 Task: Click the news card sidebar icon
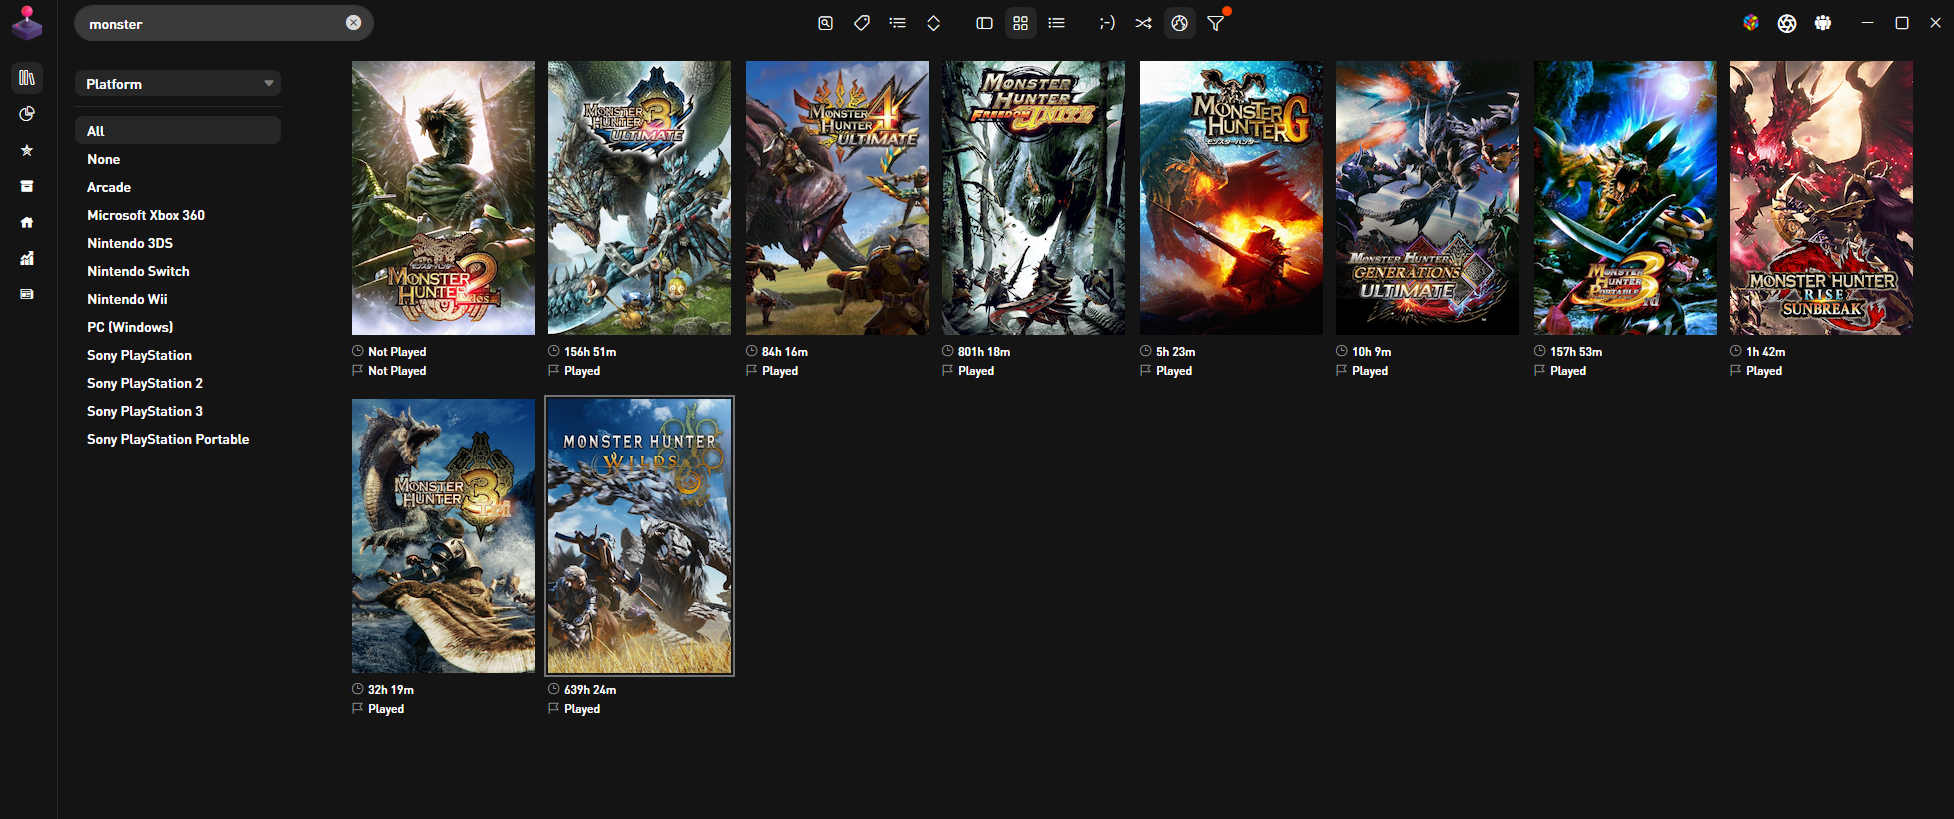click(x=27, y=294)
